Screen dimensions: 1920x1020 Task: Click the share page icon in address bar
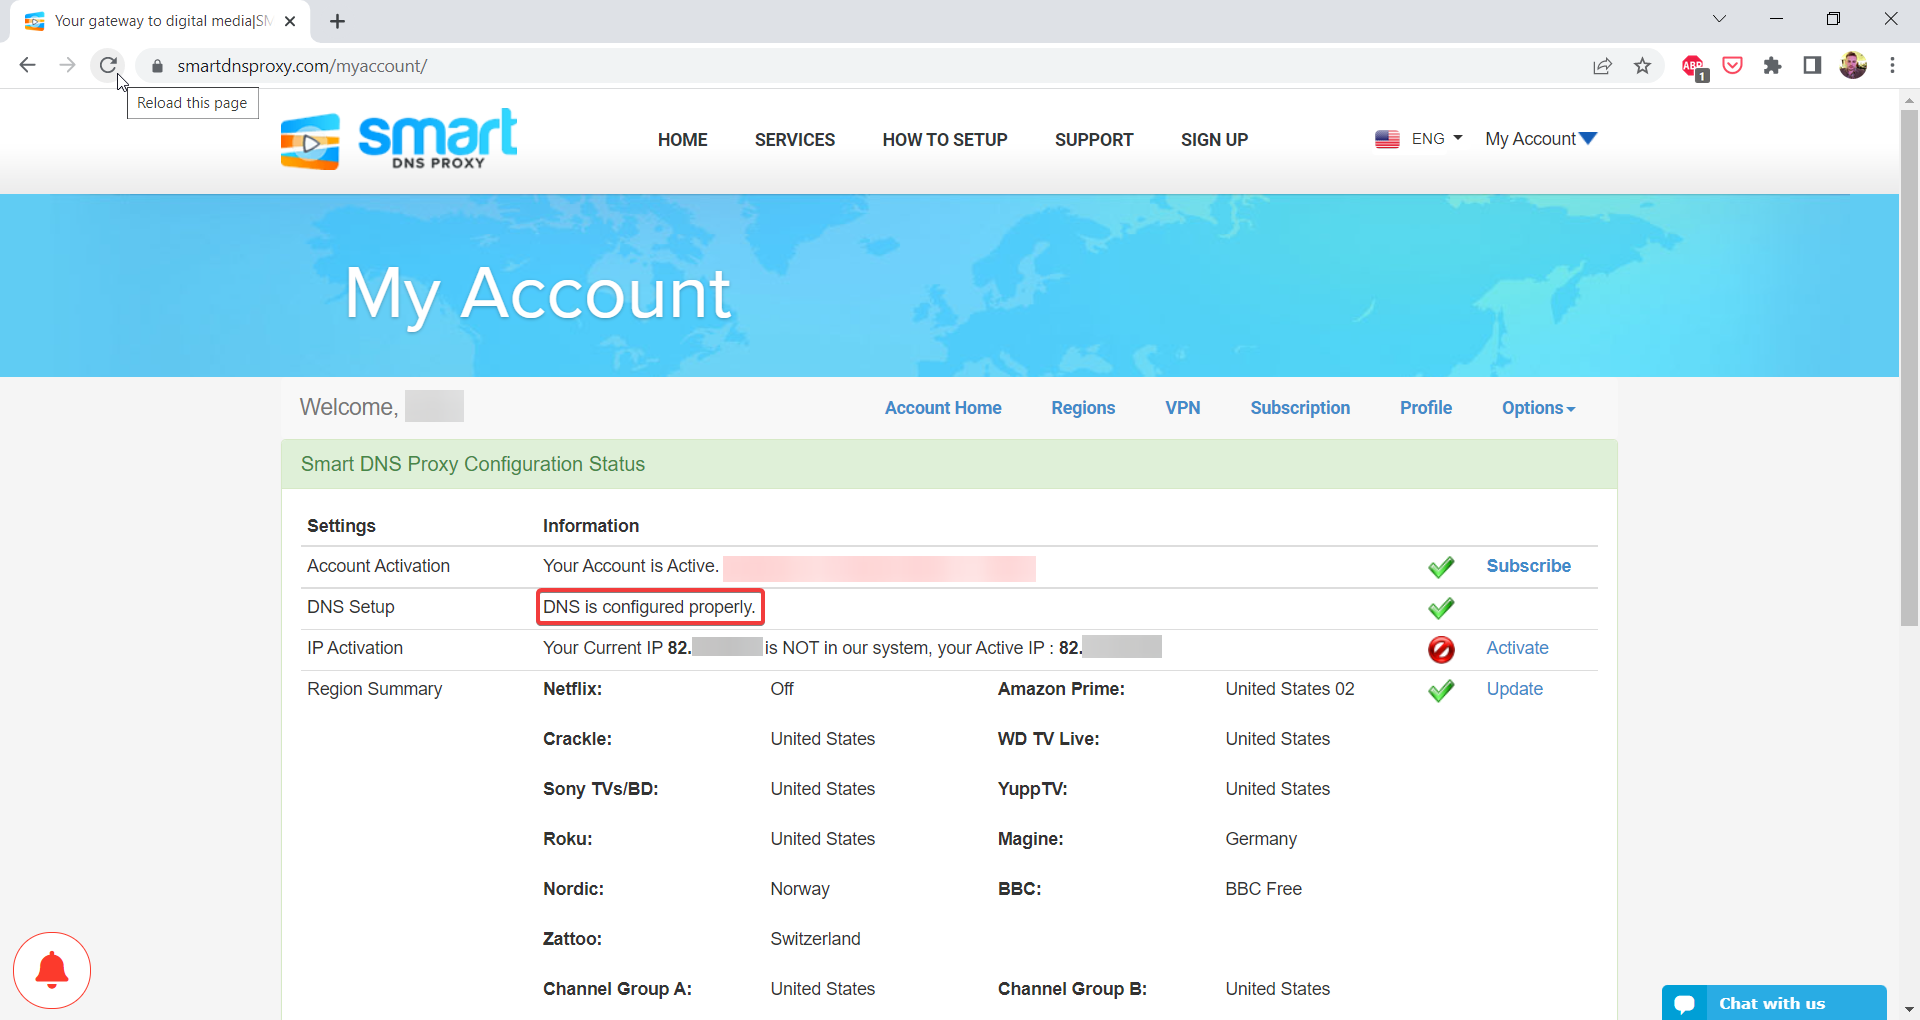[x=1602, y=66]
